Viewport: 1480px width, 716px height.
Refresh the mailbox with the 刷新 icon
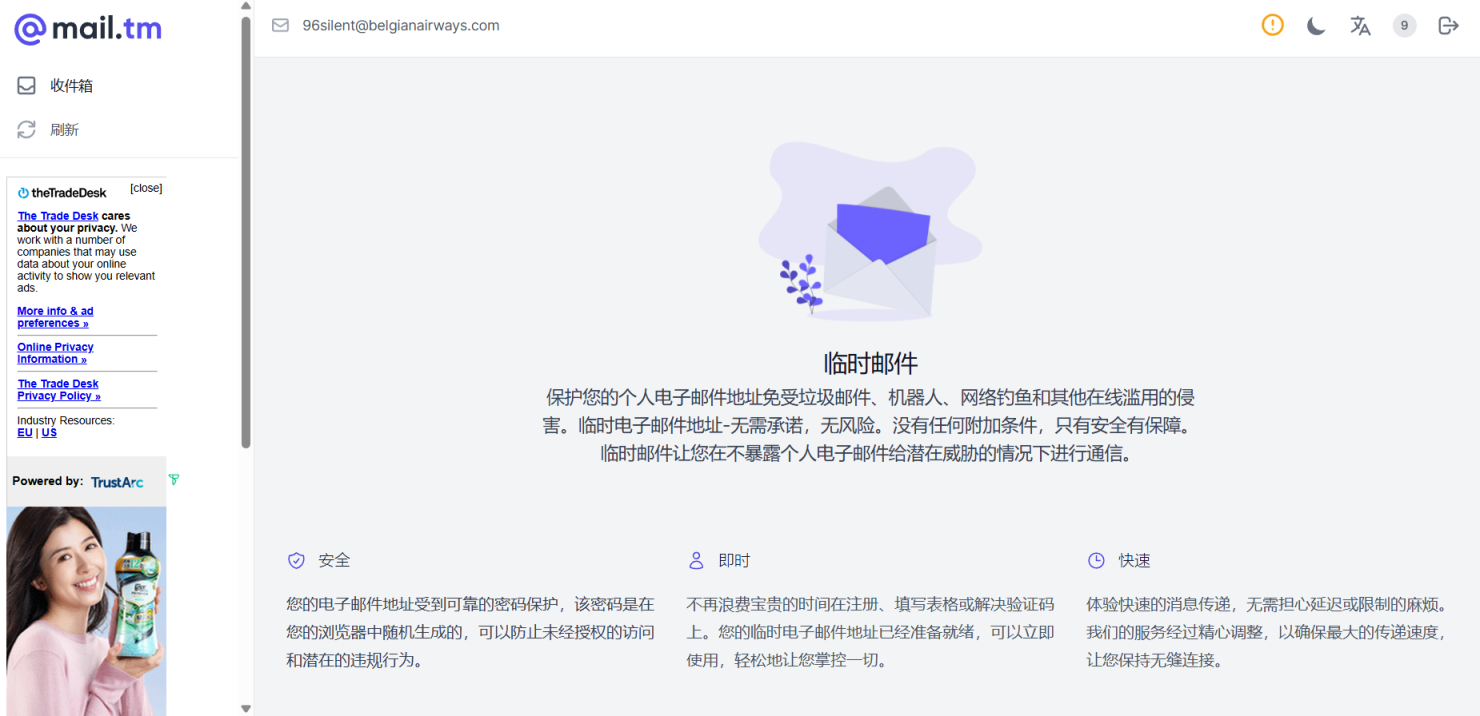click(x=26, y=129)
